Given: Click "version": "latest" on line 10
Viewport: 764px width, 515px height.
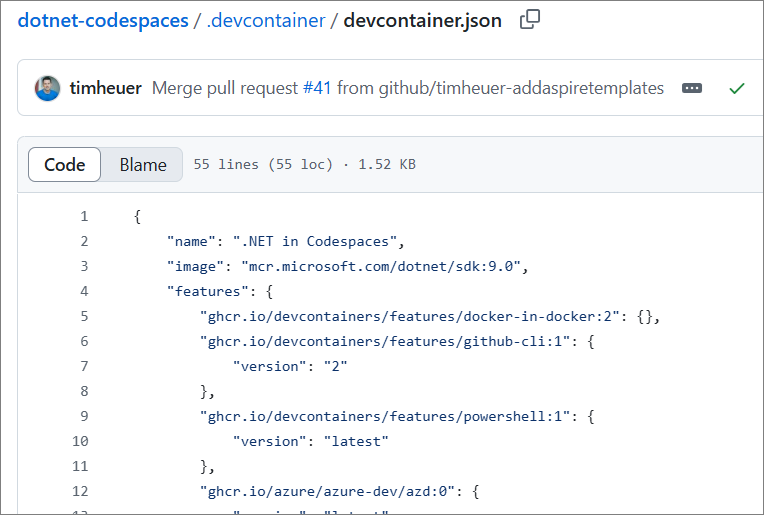Looking at the screenshot, I should point(310,441).
